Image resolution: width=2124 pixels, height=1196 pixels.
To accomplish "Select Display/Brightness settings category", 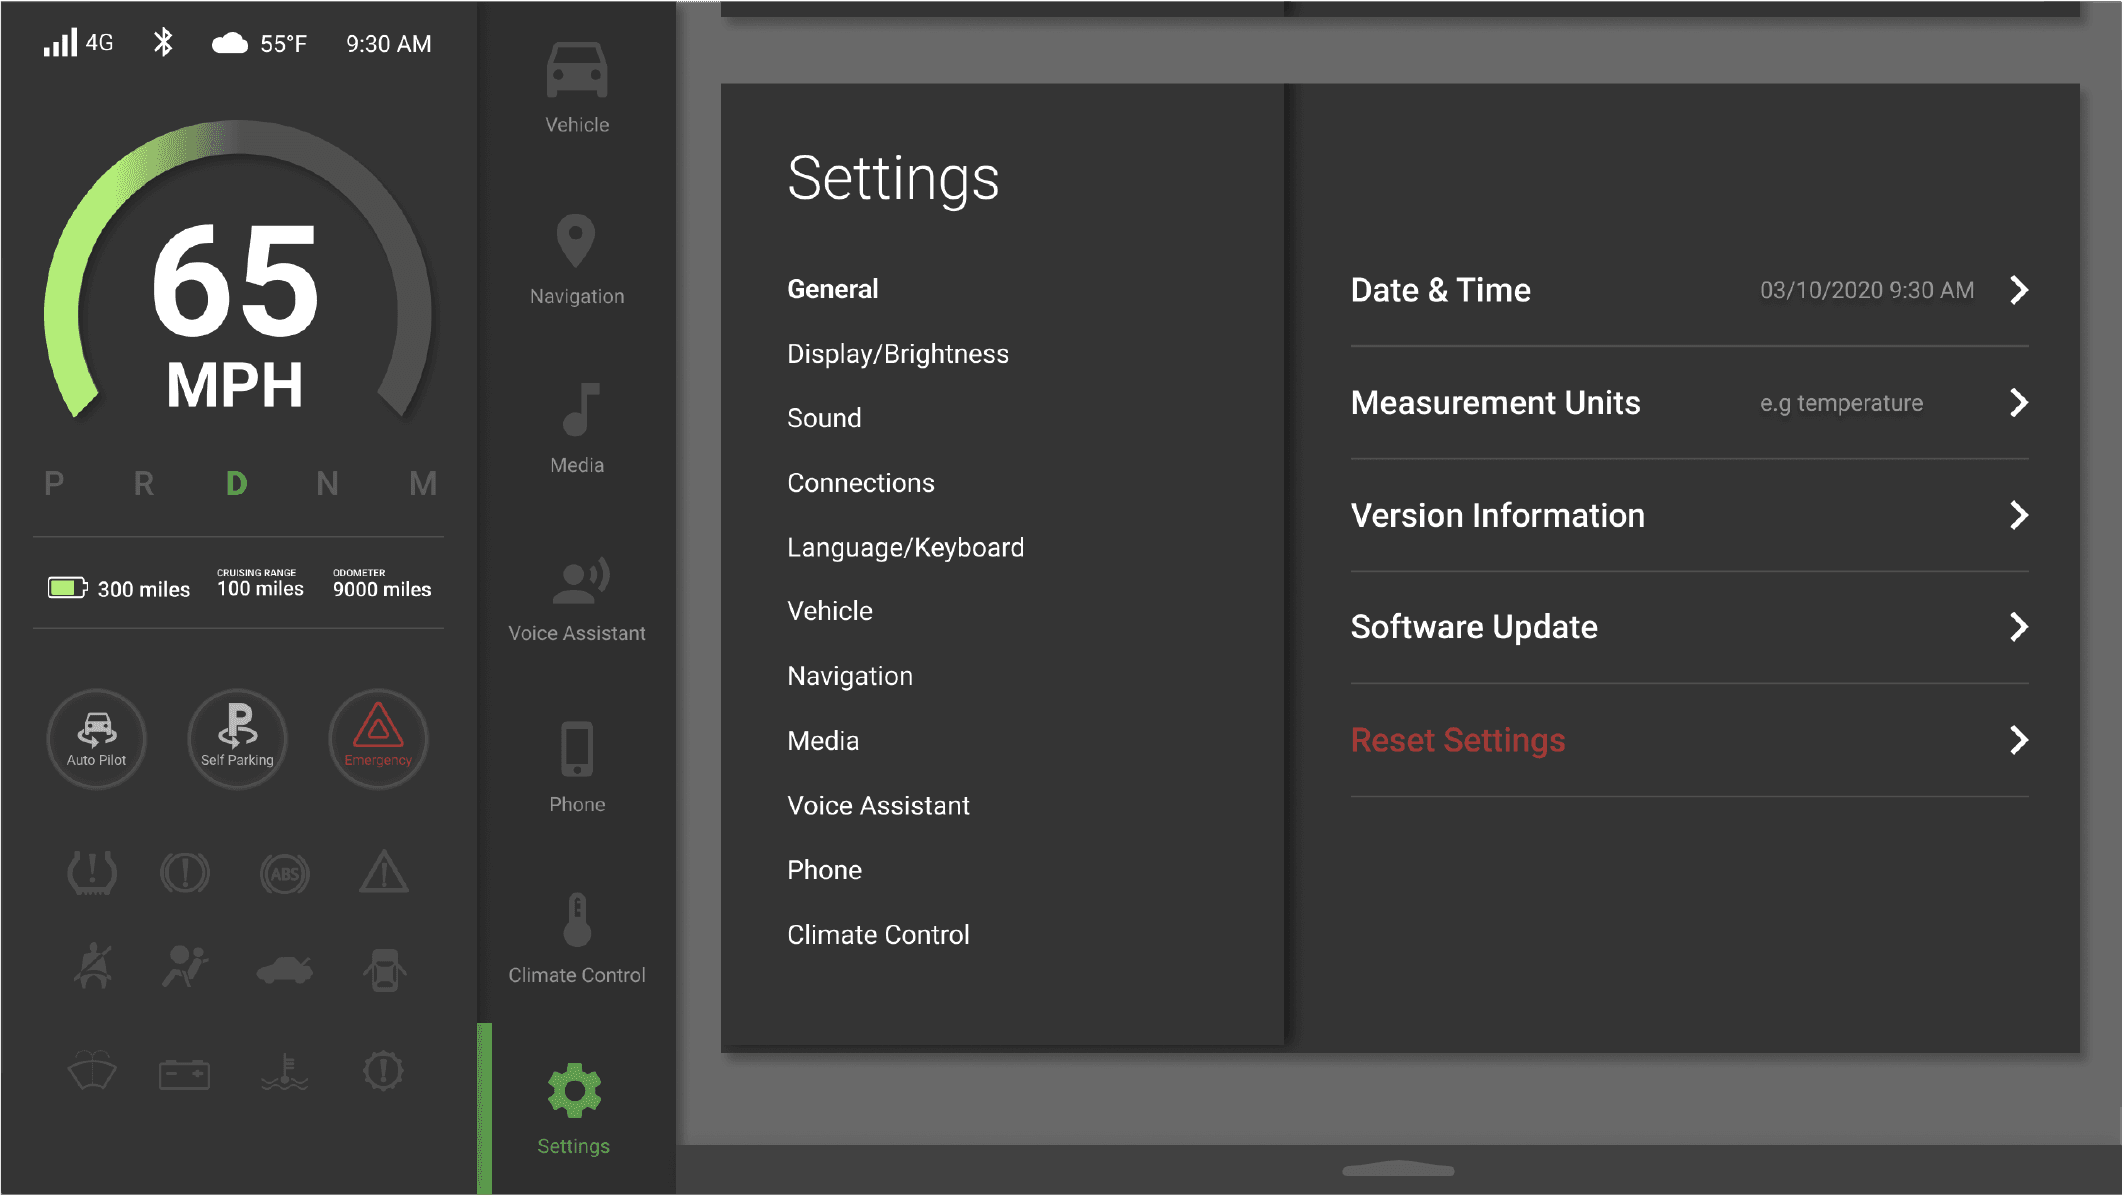I will coord(897,354).
